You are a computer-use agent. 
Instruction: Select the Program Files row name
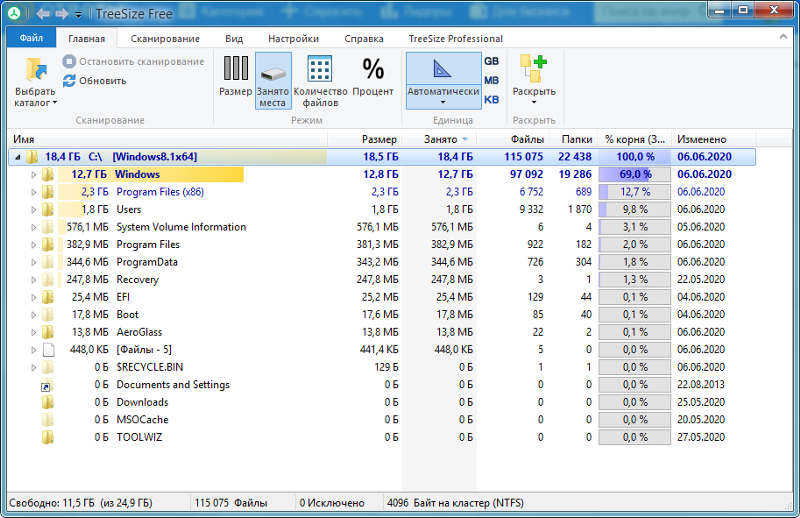(x=148, y=244)
